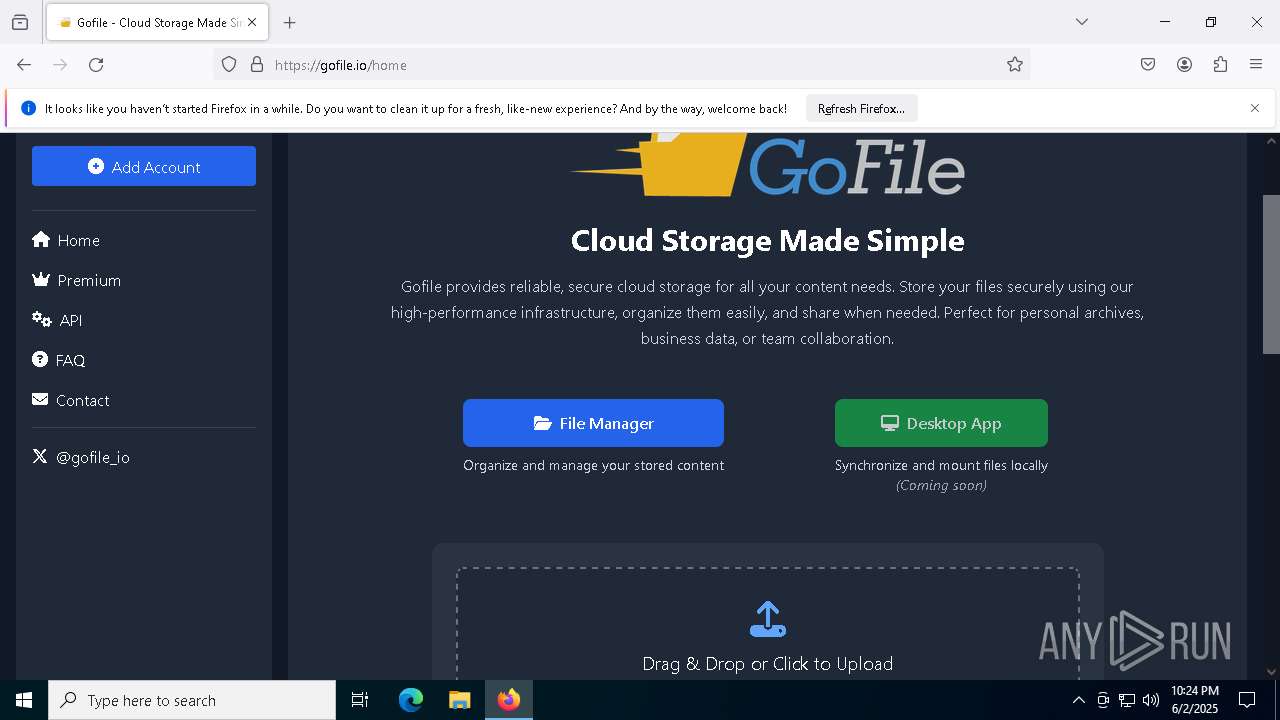This screenshot has height=720, width=1280.
Task: Open the Windows Start menu
Action: click(x=24, y=700)
